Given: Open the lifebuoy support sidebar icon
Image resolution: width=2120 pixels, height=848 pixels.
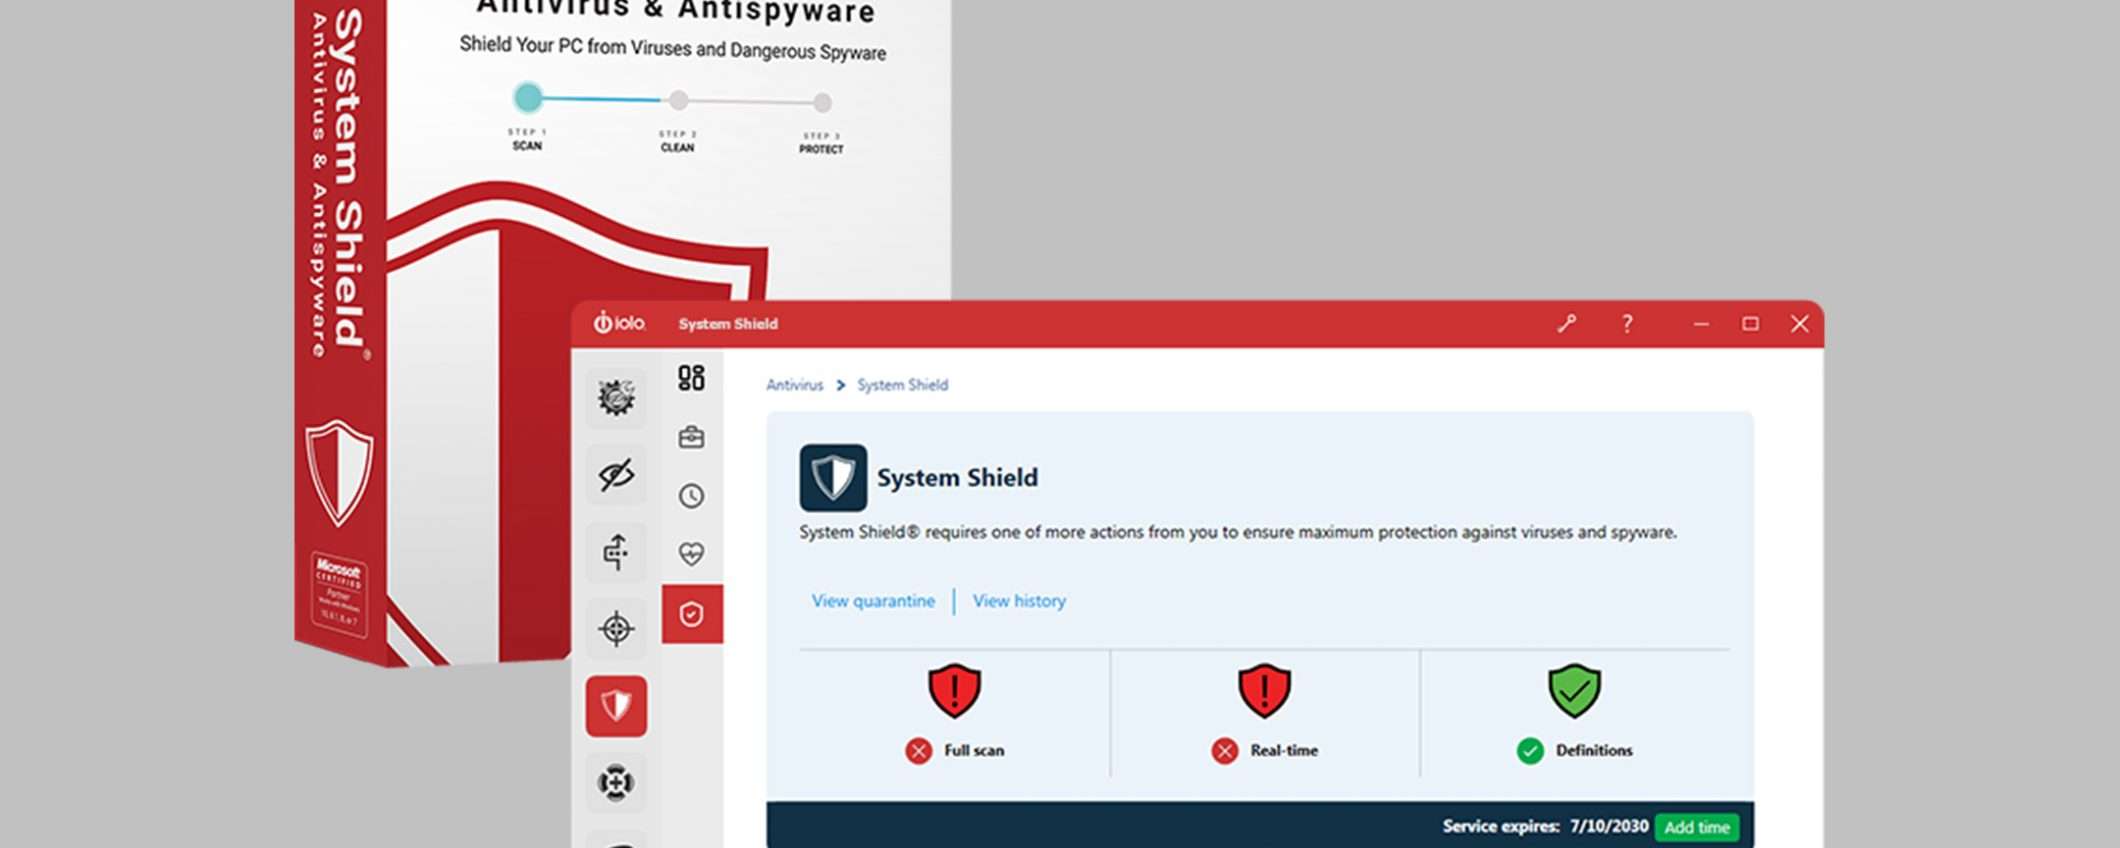Looking at the screenshot, I should coord(616,783).
